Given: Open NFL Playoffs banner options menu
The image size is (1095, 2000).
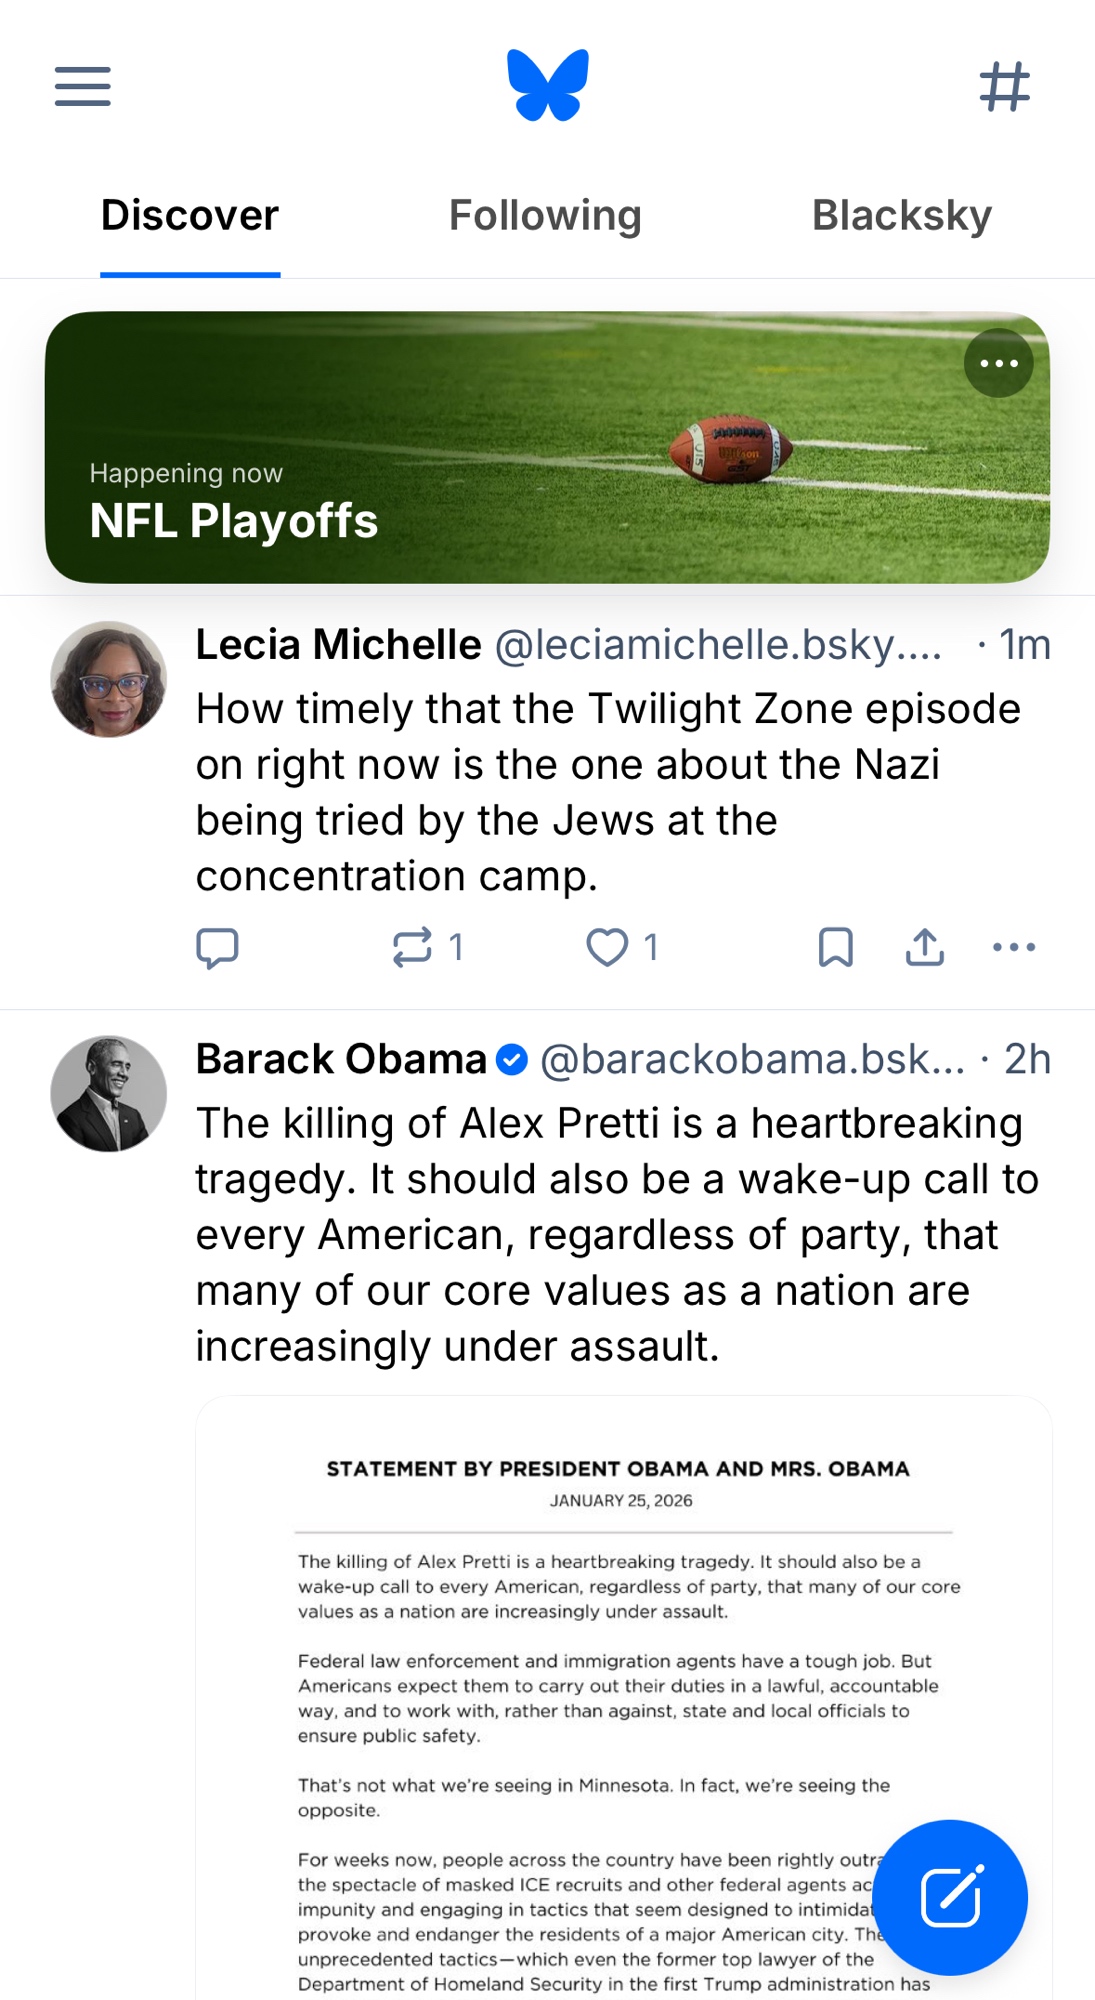Looking at the screenshot, I should (x=998, y=363).
